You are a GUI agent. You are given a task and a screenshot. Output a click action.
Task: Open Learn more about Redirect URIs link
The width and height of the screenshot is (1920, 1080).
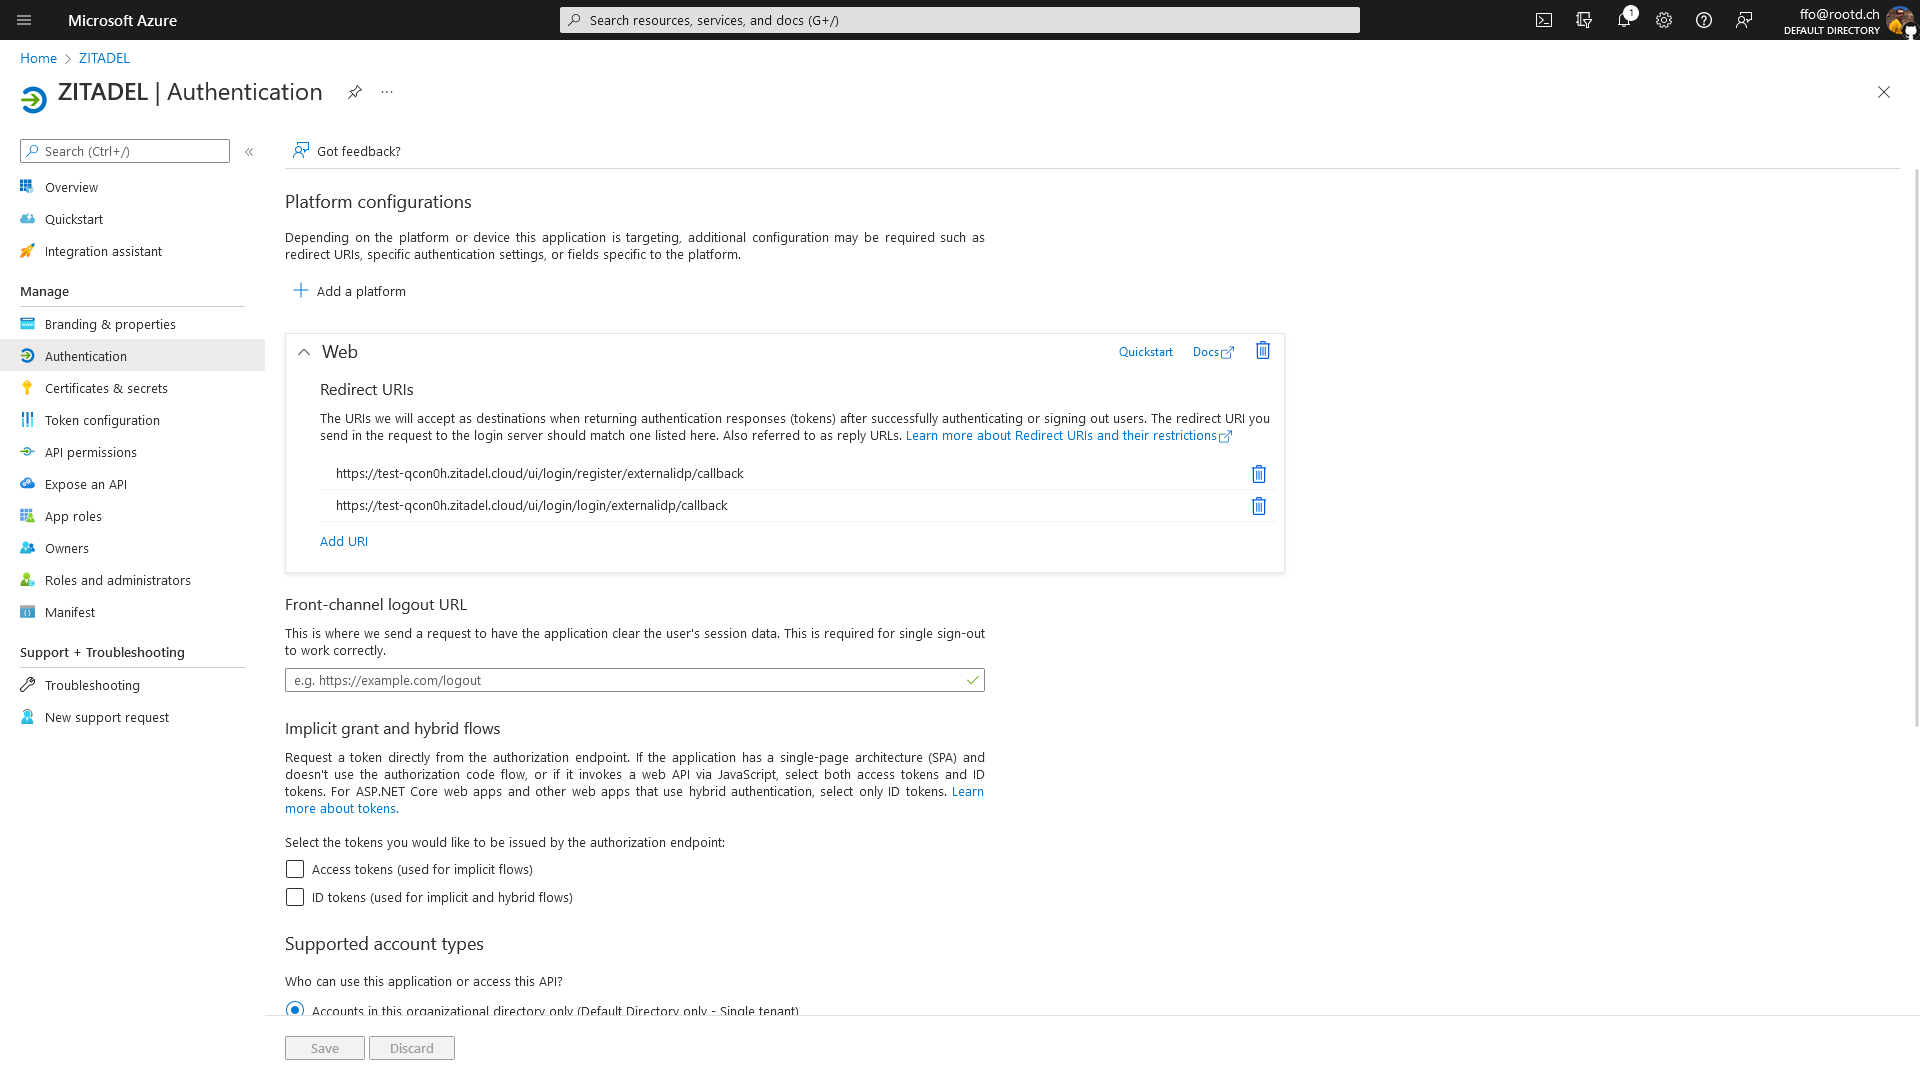[x=1069, y=435]
